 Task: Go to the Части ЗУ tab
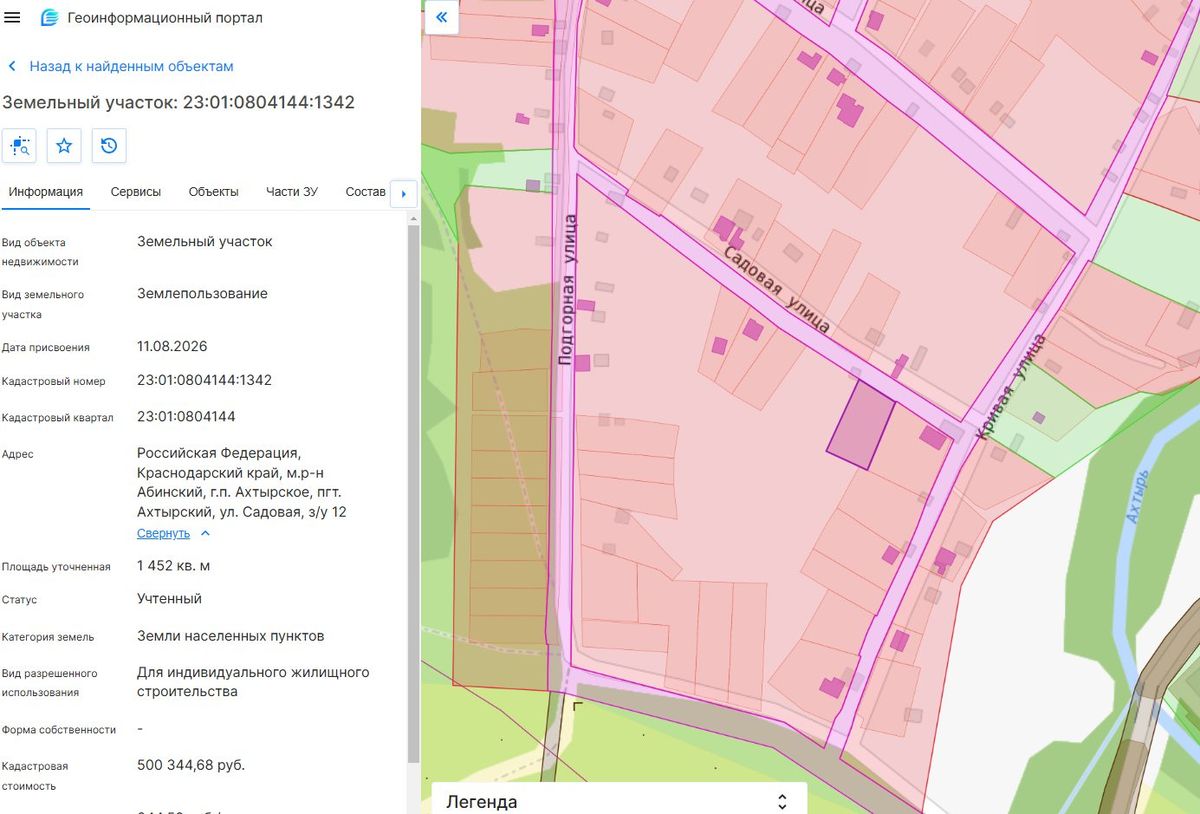pos(292,192)
